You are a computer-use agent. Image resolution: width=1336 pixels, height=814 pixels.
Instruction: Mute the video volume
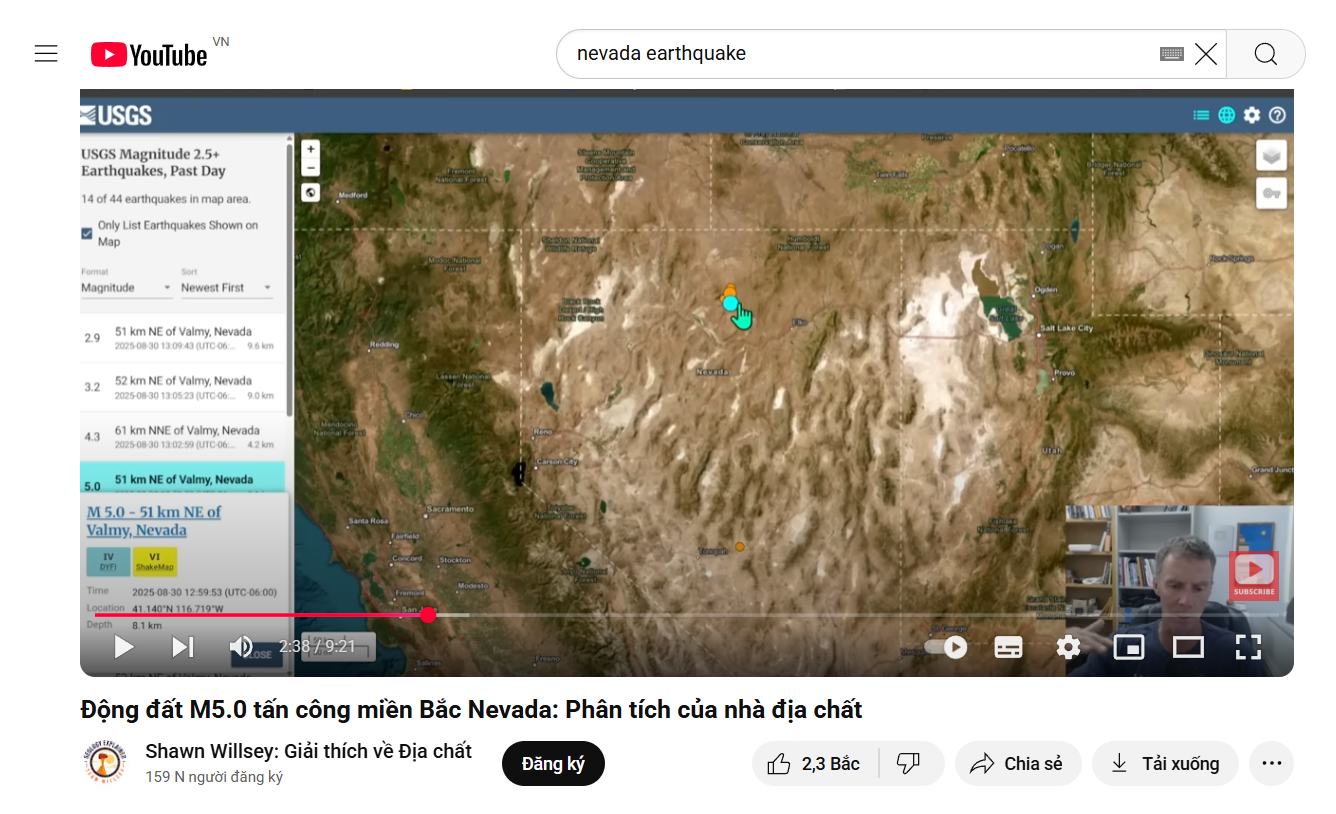(x=241, y=647)
